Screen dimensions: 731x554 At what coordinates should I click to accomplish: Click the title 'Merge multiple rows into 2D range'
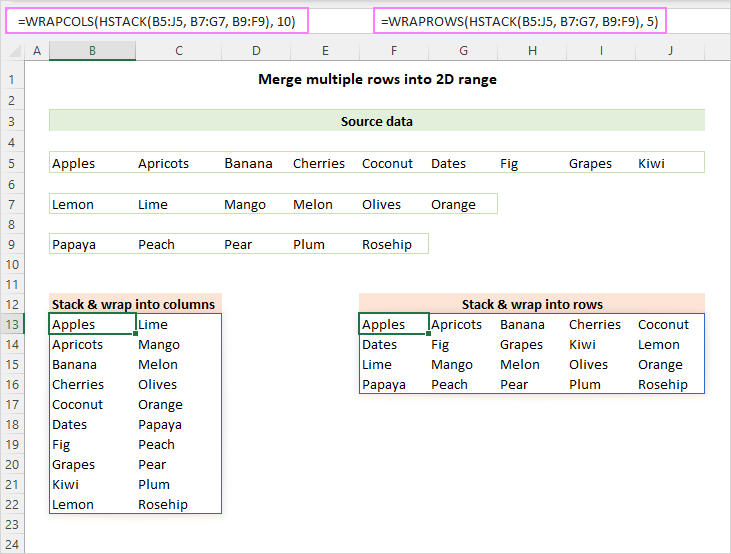tap(377, 79)
